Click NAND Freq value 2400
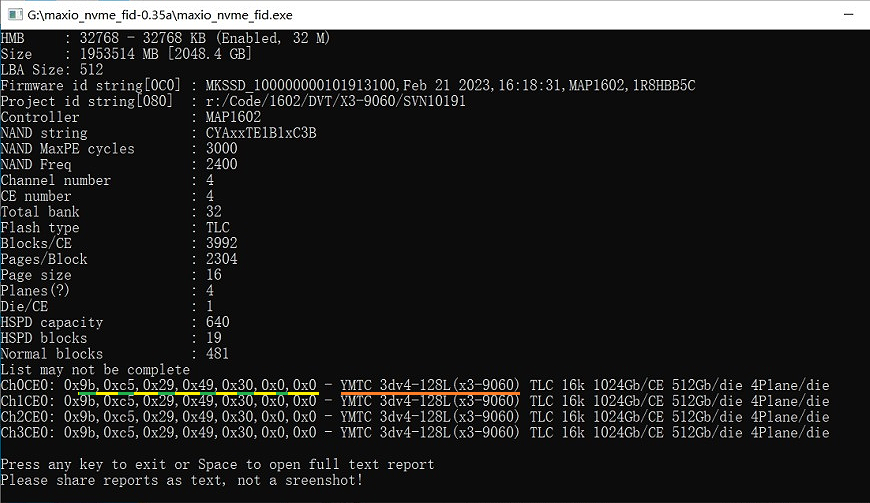This screenshot has width=870, height=503. (x=221, y=165)
